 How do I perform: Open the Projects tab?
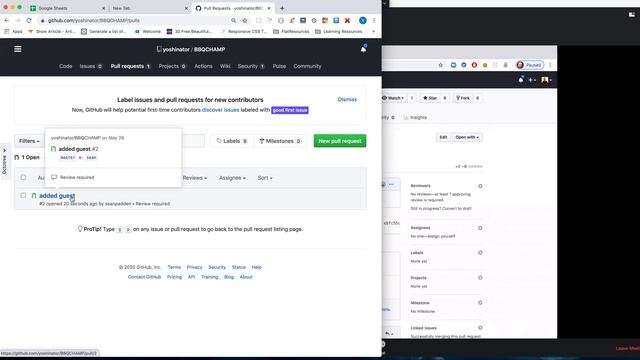point(172,66)
